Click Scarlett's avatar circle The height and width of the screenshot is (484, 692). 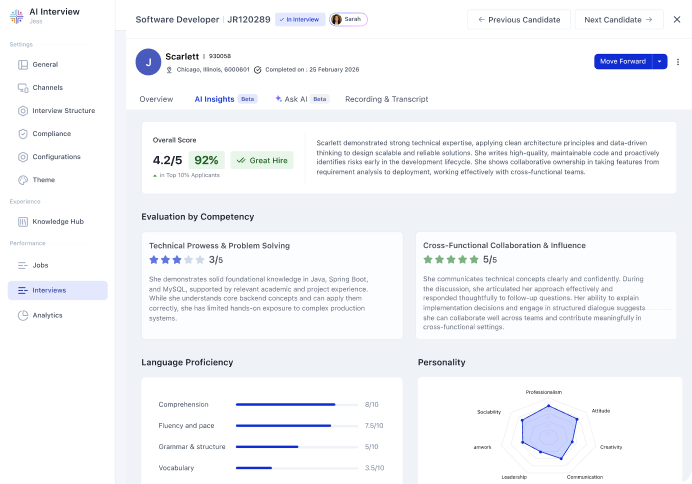point(148,62)
